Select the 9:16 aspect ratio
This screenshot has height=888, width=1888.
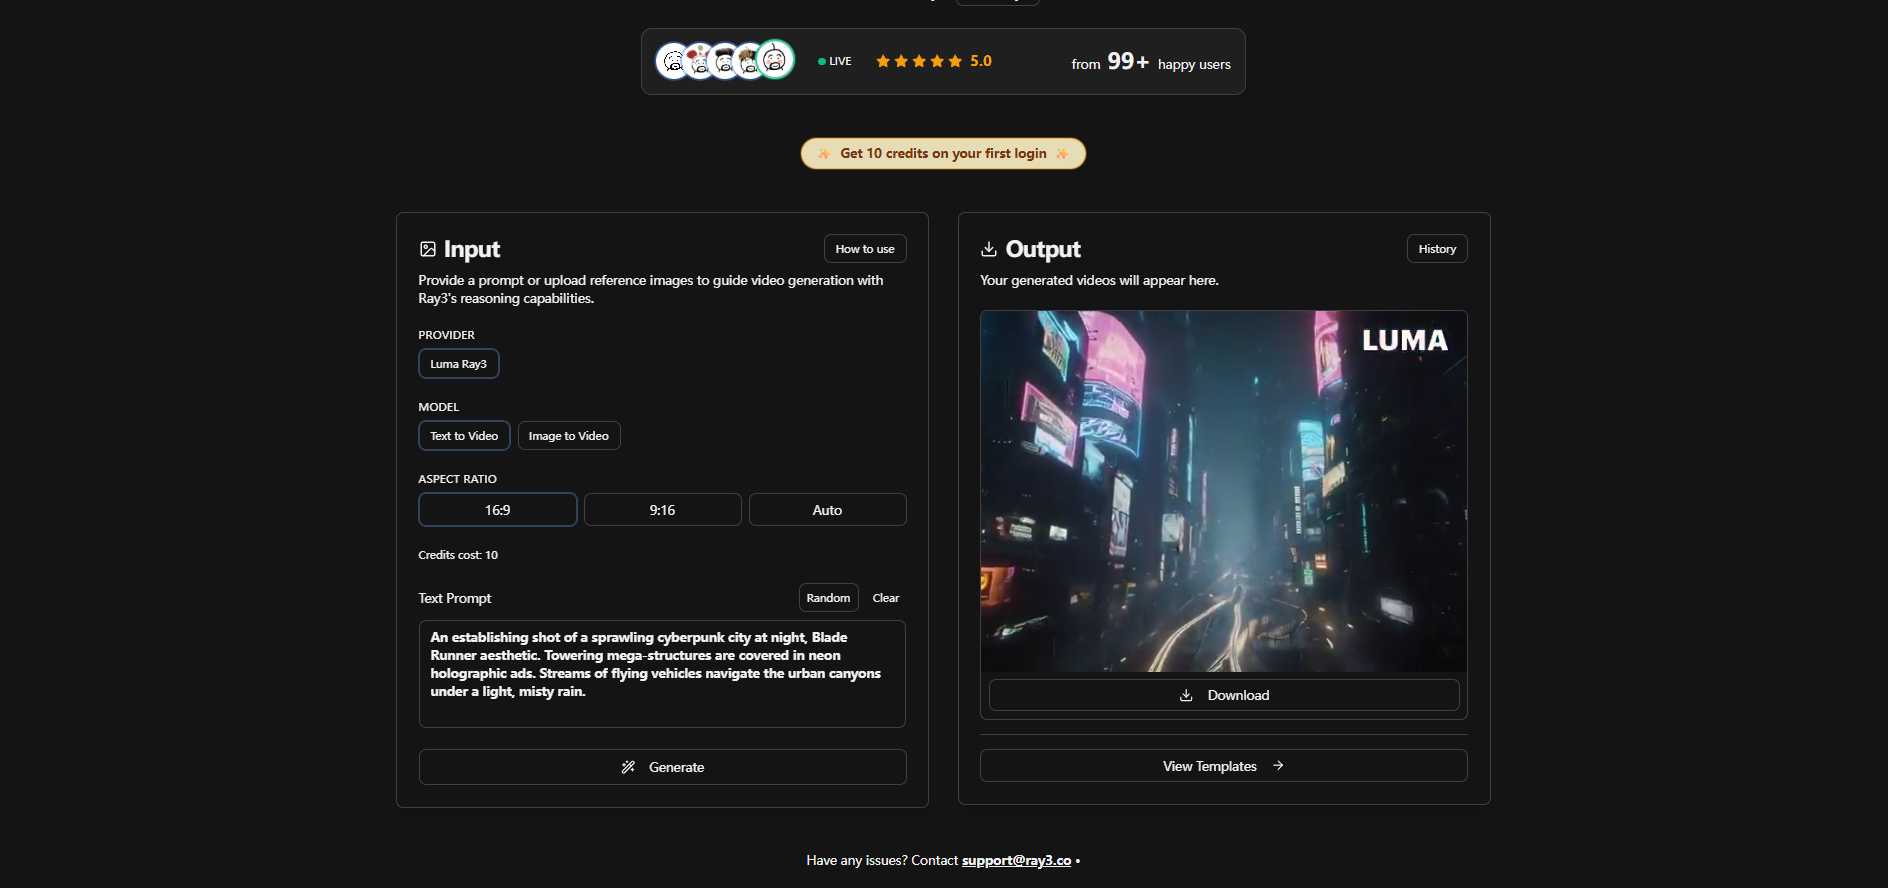(x=662, y=510)
